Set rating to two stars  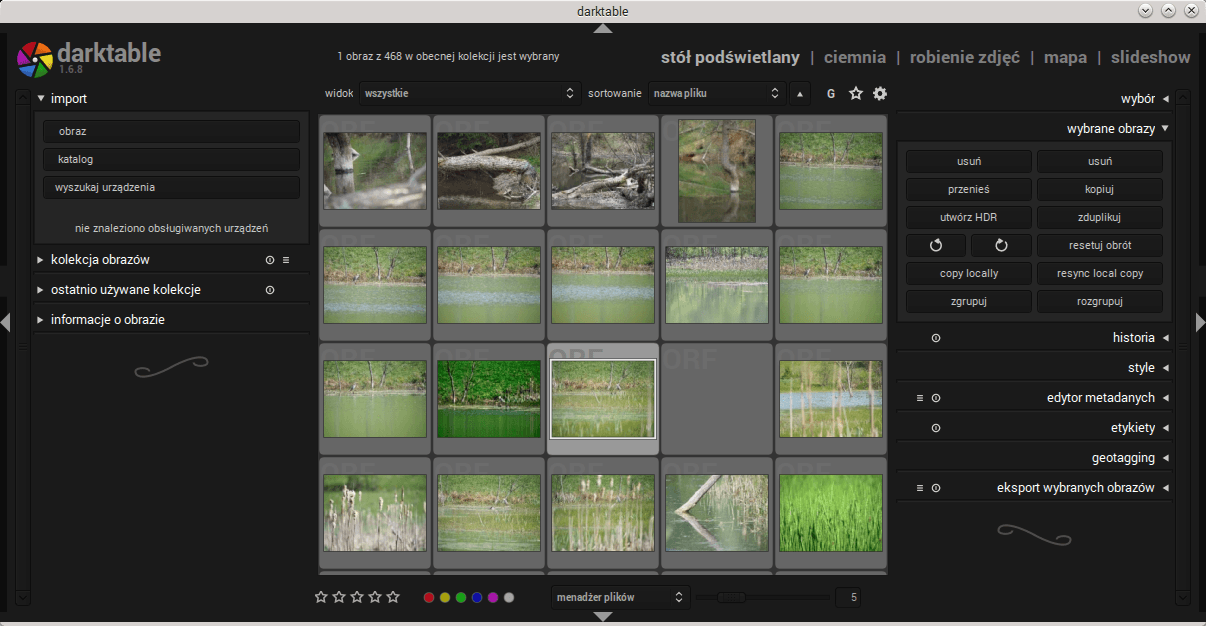click(339, 597)
